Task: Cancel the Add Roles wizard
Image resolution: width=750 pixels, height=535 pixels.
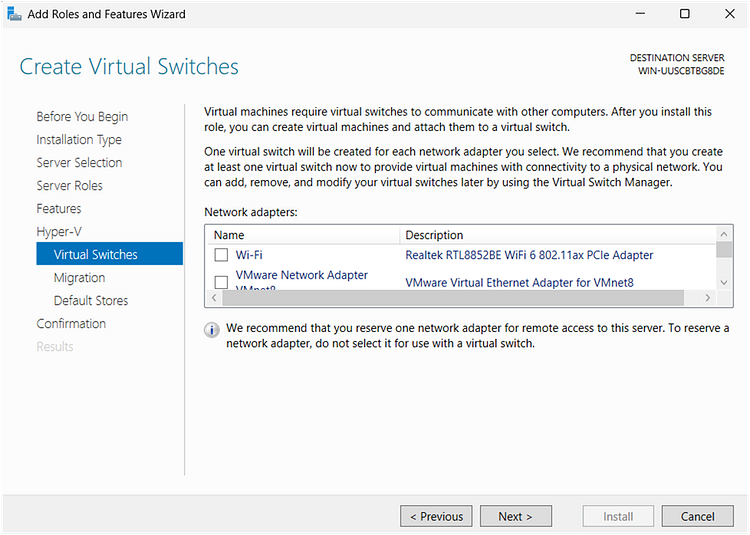Action: (x=697, y=516)
